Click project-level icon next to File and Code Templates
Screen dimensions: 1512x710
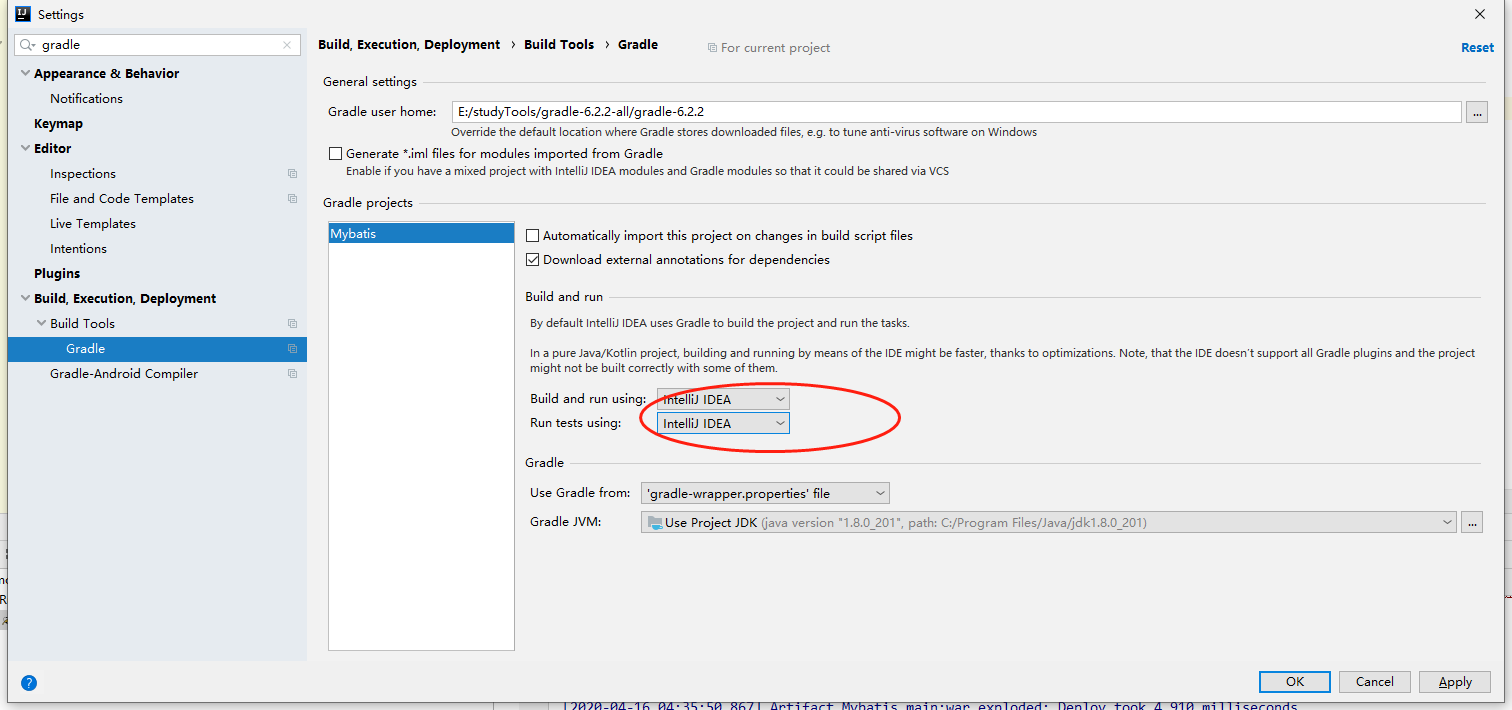tap(292, 199)
